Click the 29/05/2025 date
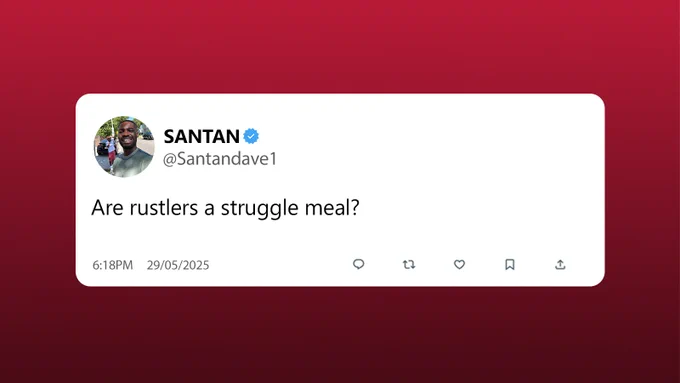This screenshot has width=680, height=383. [x=178, y=265]
